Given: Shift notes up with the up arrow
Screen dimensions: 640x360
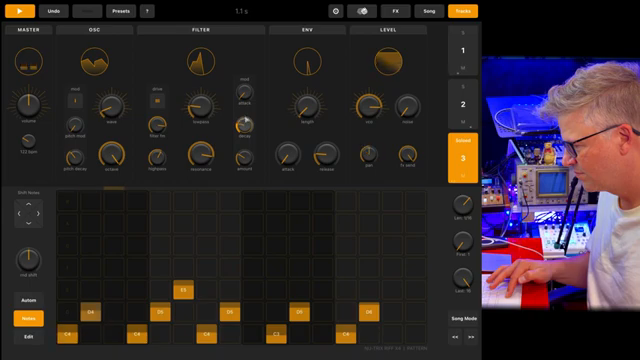Looking at the screenshot, I should pos(29,204).
